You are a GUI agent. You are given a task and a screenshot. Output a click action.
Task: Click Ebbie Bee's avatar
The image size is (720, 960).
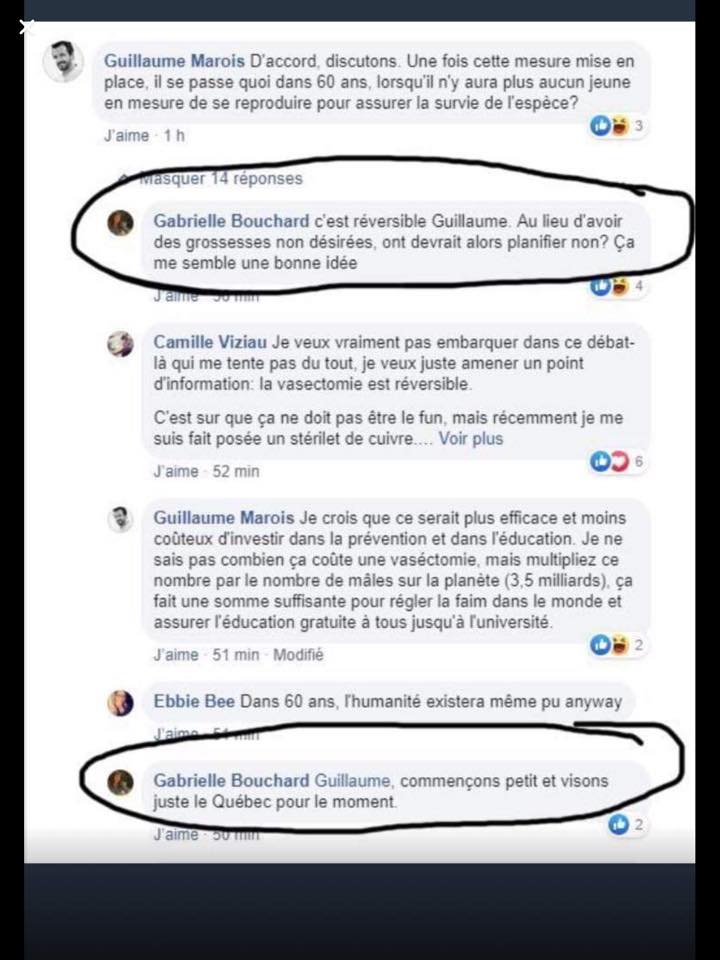click(121, 703)
